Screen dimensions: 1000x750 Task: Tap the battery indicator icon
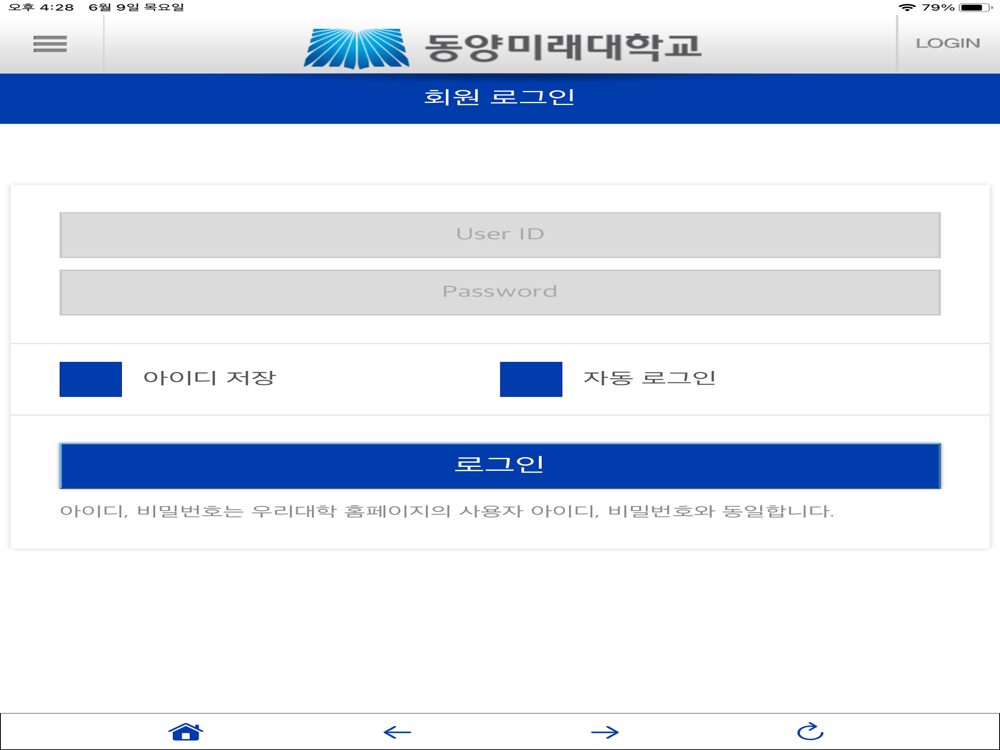(975, 8)
